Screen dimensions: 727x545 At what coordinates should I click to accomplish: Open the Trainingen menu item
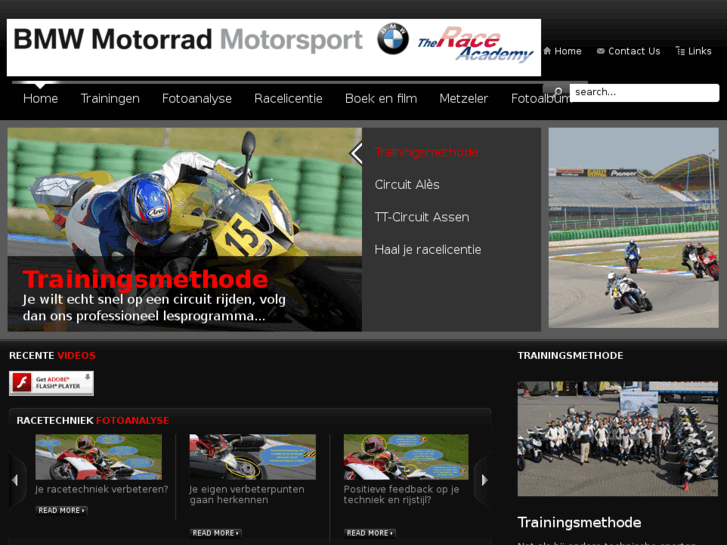tap(110, 98)
